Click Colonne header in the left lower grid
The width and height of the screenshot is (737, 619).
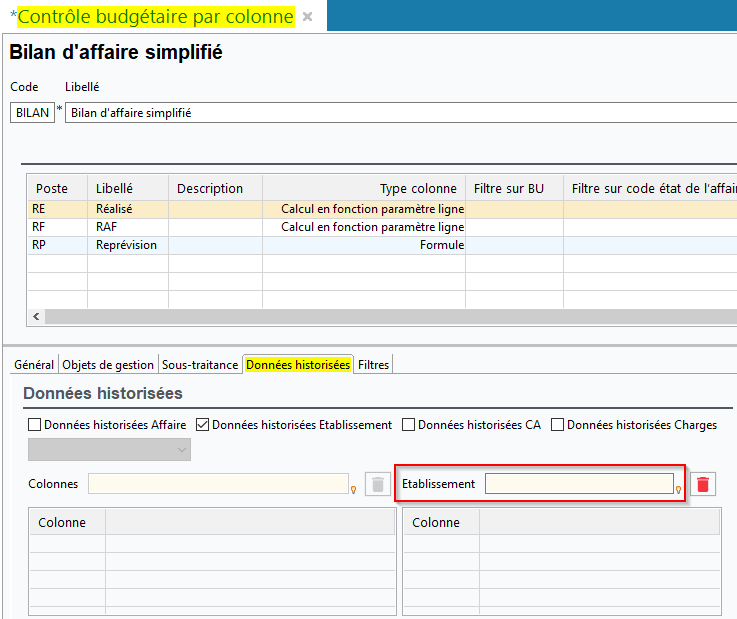coord(68,523)
